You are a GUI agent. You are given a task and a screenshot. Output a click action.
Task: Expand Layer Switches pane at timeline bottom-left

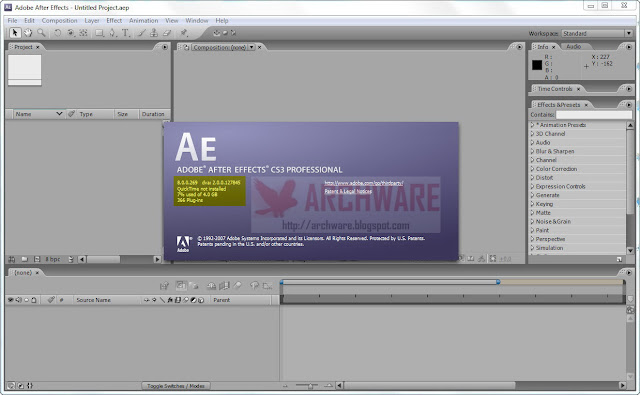(11, 385)
